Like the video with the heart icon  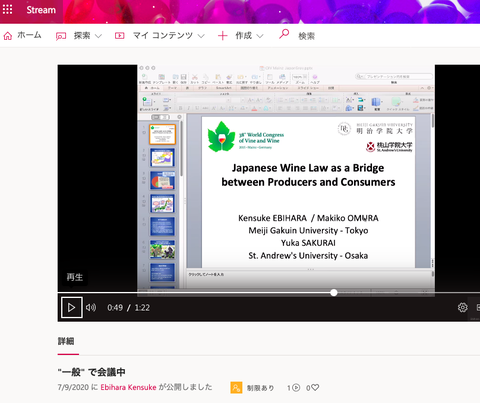315,387
